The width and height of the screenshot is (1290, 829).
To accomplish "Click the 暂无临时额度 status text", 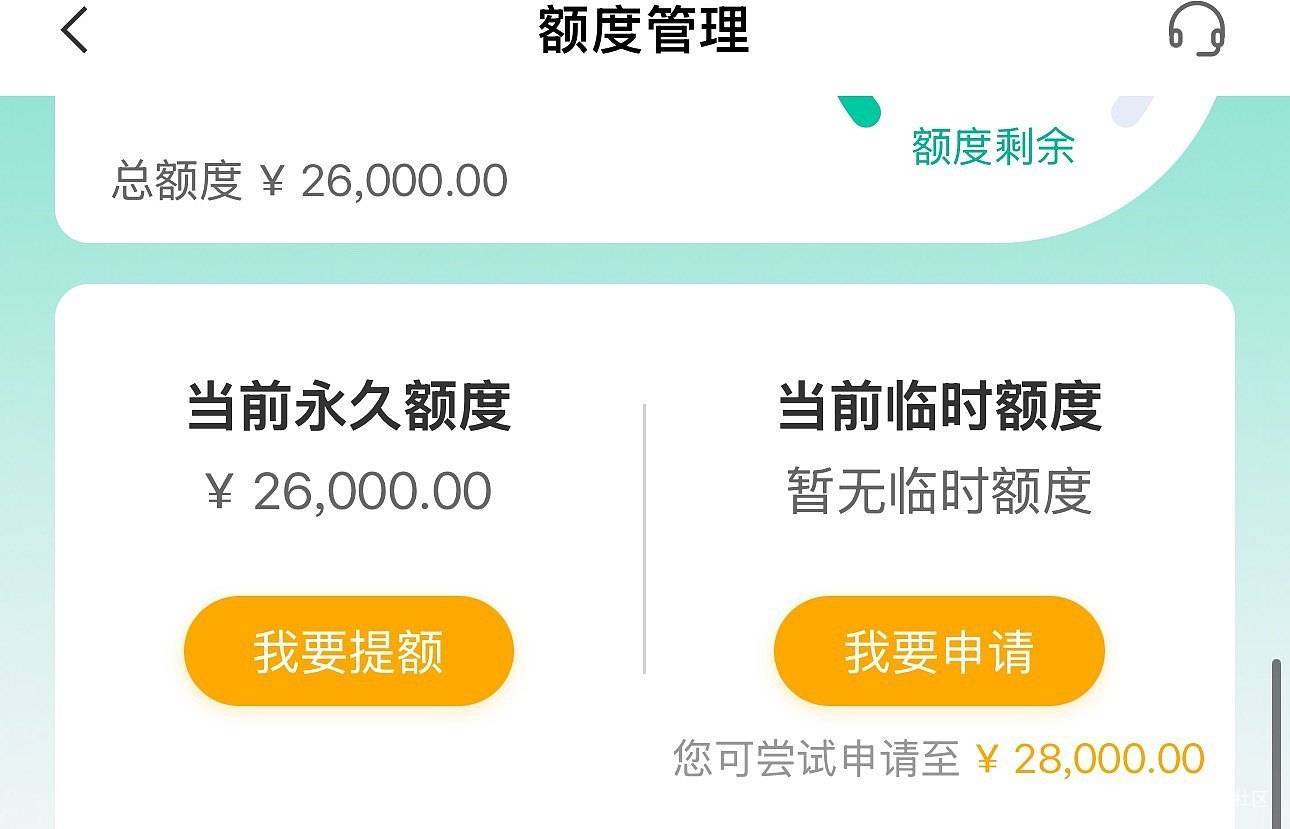I will (939, 491).
